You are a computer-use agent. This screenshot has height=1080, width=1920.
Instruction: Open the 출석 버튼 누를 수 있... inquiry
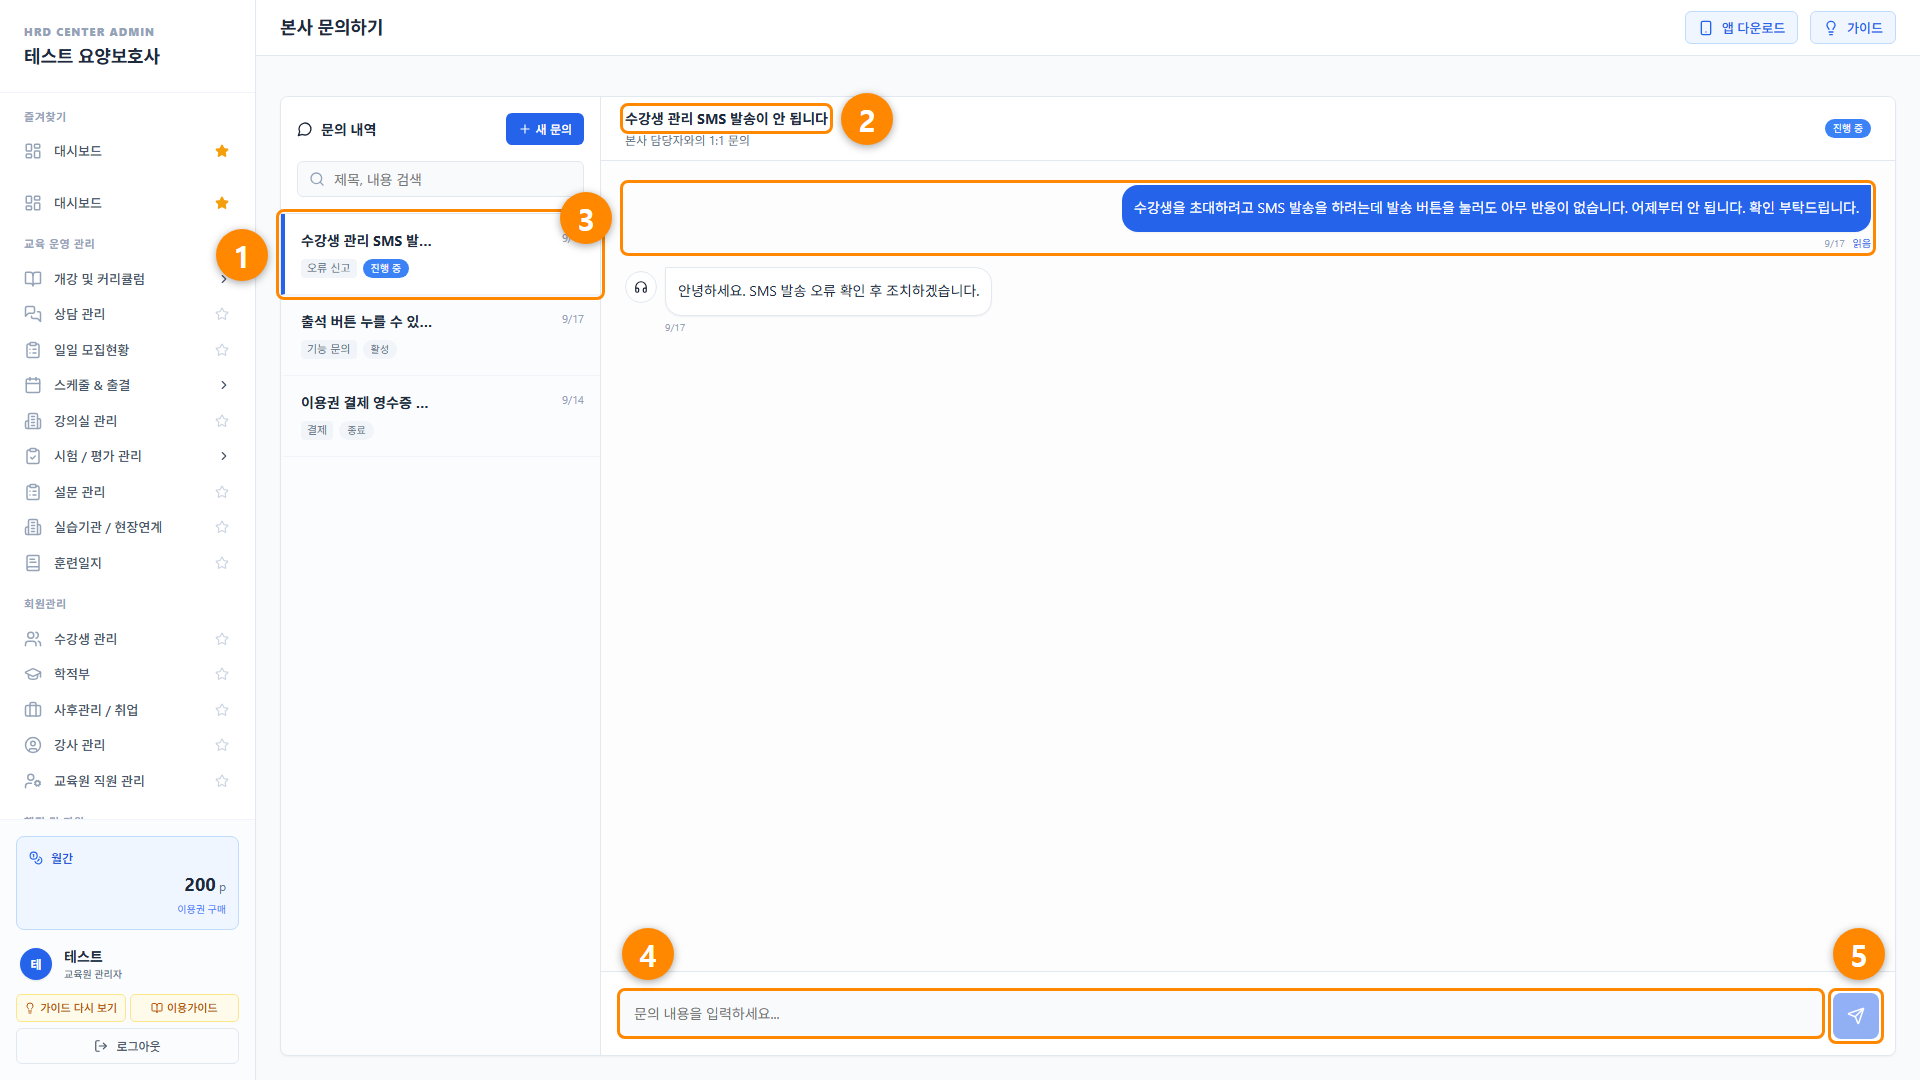(441, 336)
